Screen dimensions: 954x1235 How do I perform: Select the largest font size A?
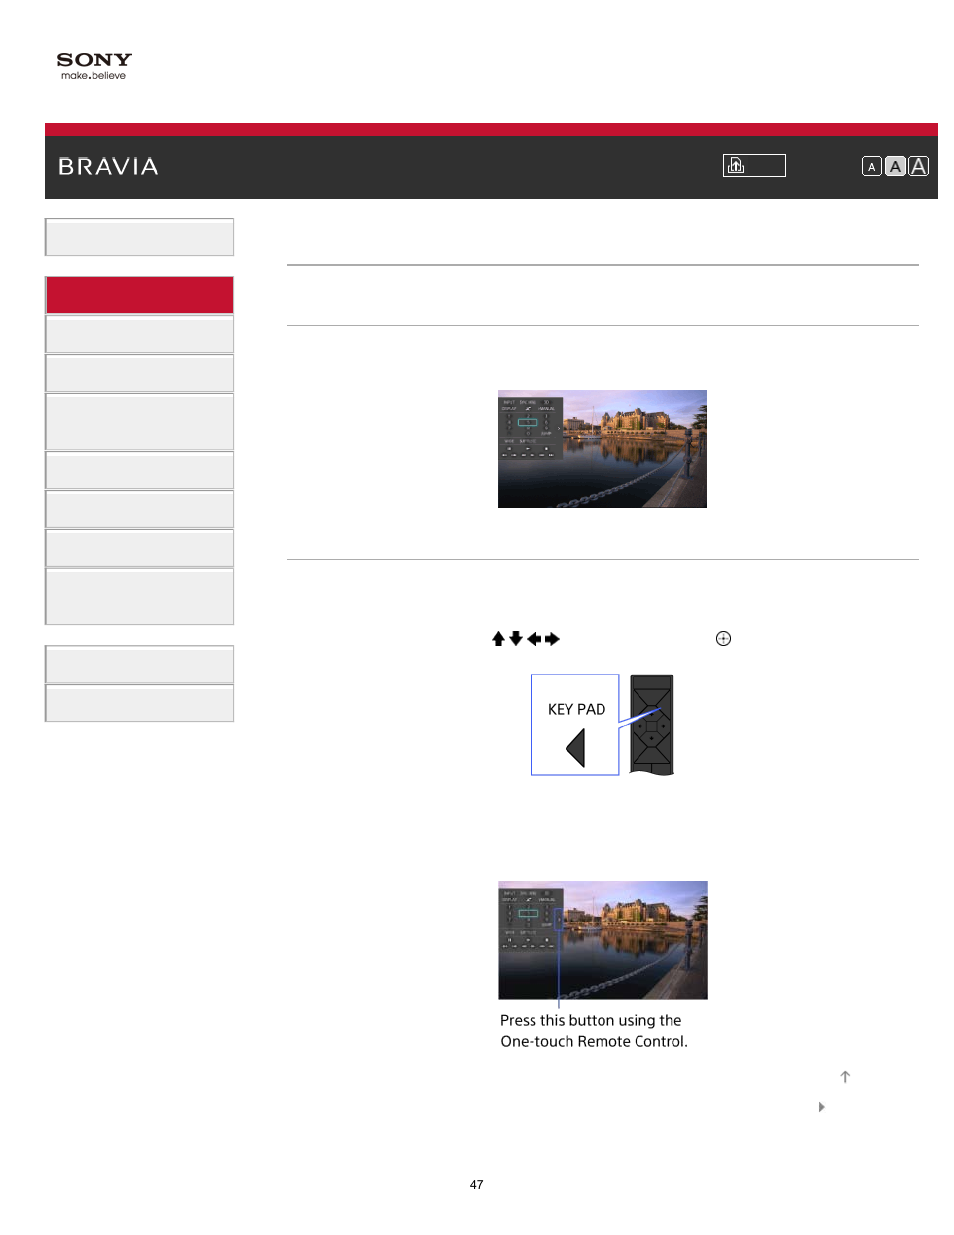coord(918,166)
